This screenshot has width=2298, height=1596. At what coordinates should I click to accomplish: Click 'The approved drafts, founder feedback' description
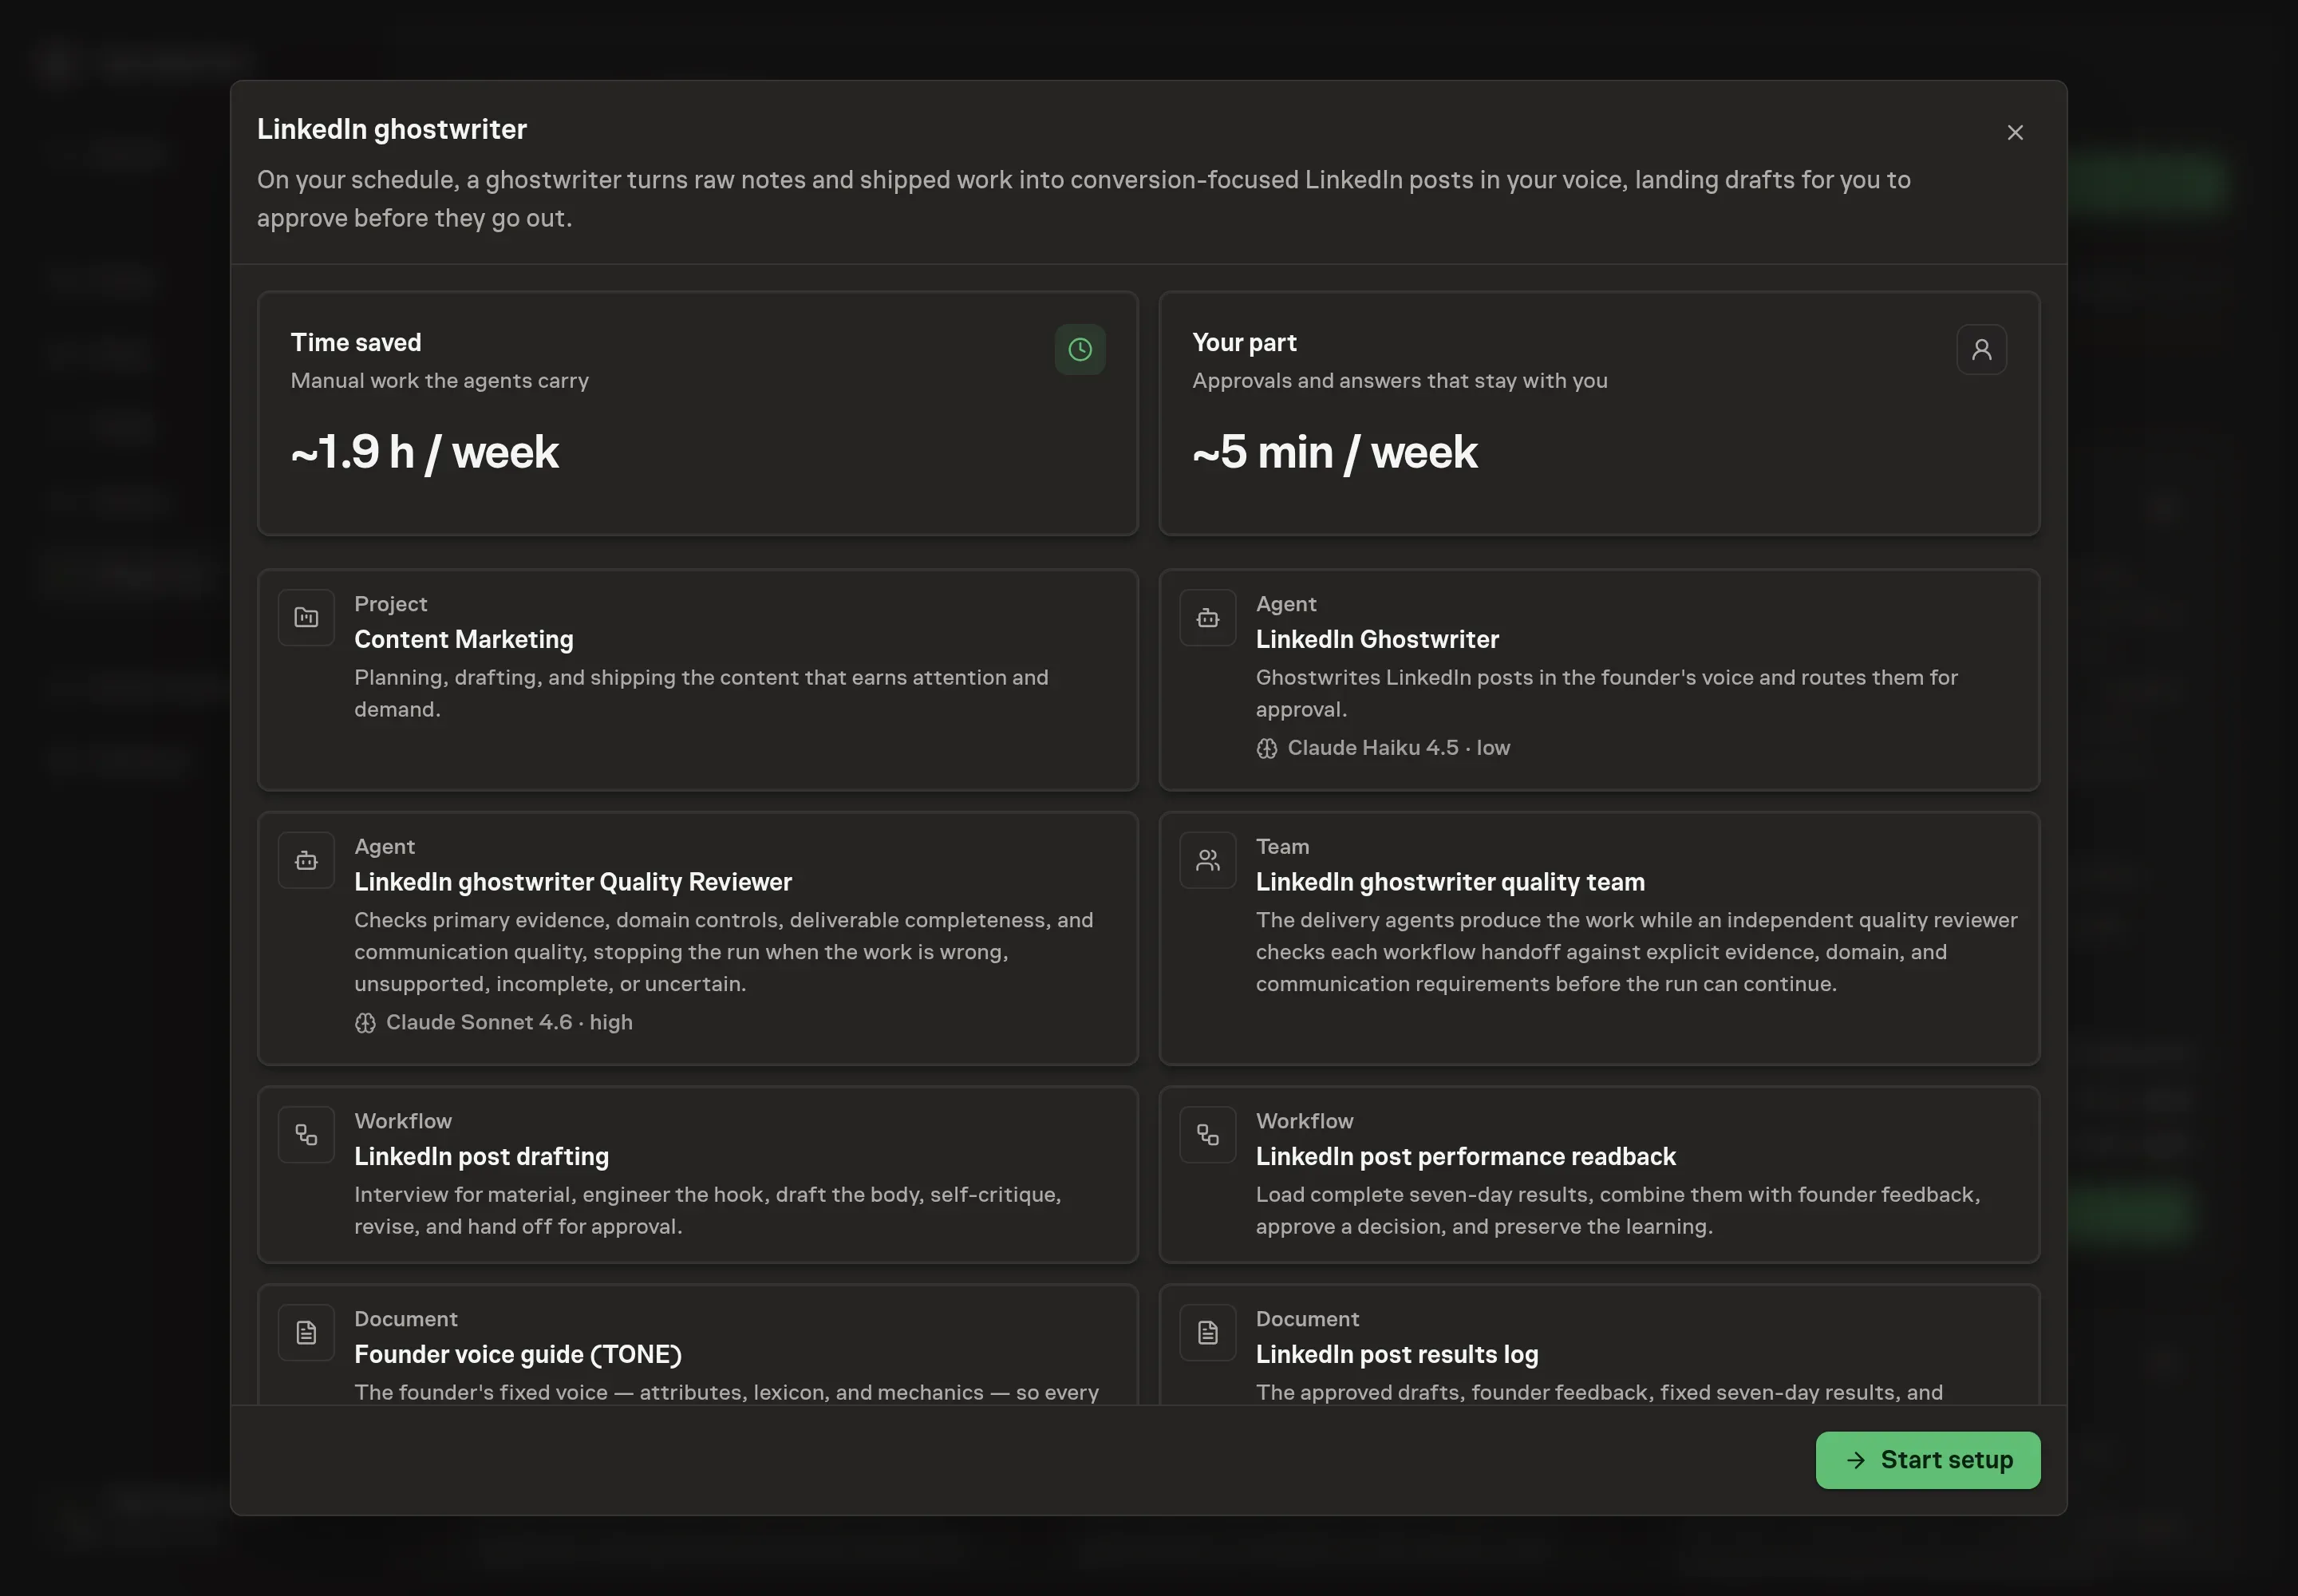tap(1599, 1392)
